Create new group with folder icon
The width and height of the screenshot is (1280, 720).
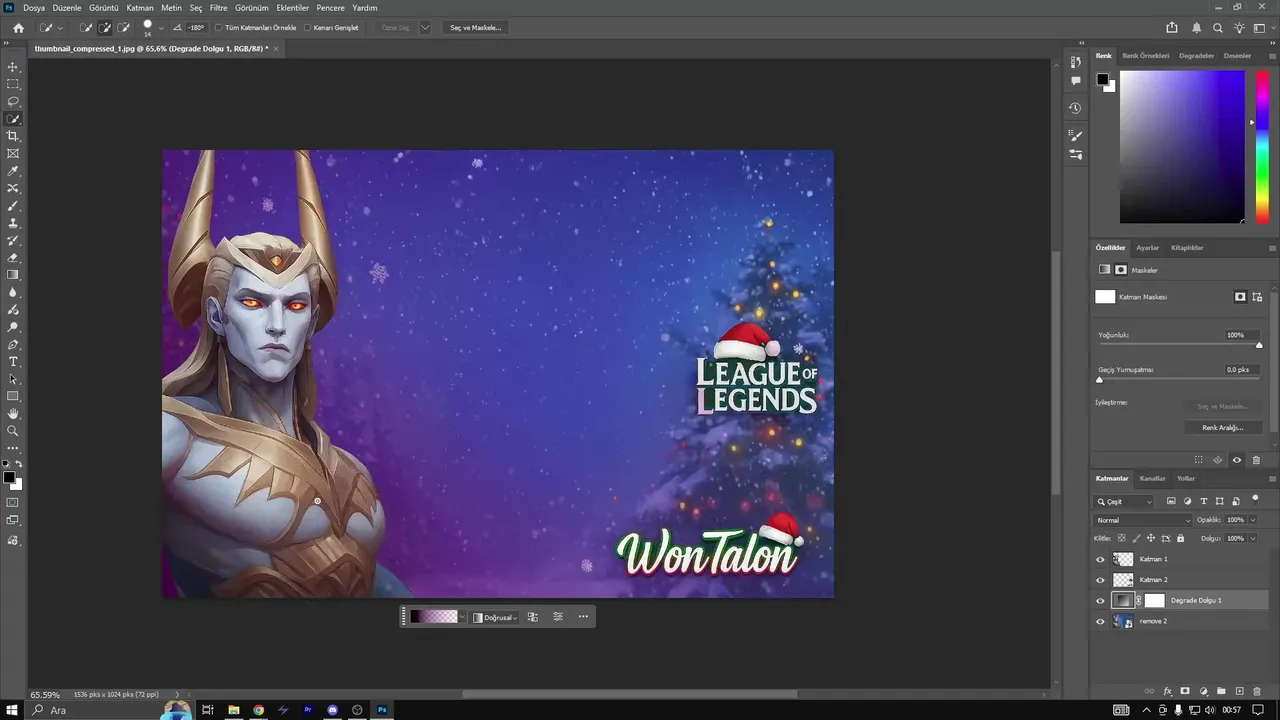(x=1221, y=691)
